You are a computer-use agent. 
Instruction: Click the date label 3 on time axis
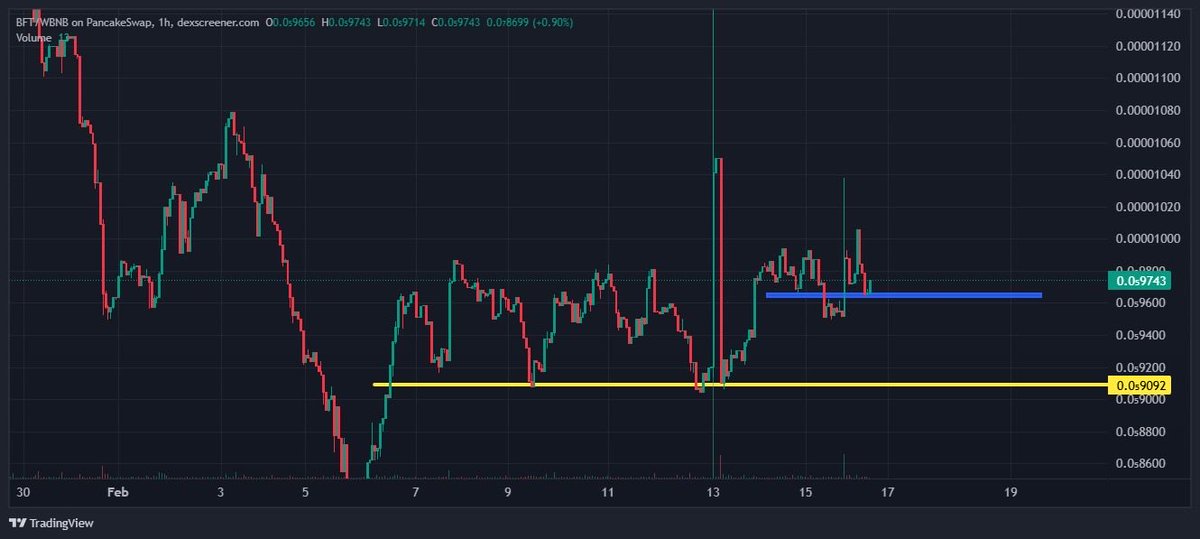click(220, 493)
